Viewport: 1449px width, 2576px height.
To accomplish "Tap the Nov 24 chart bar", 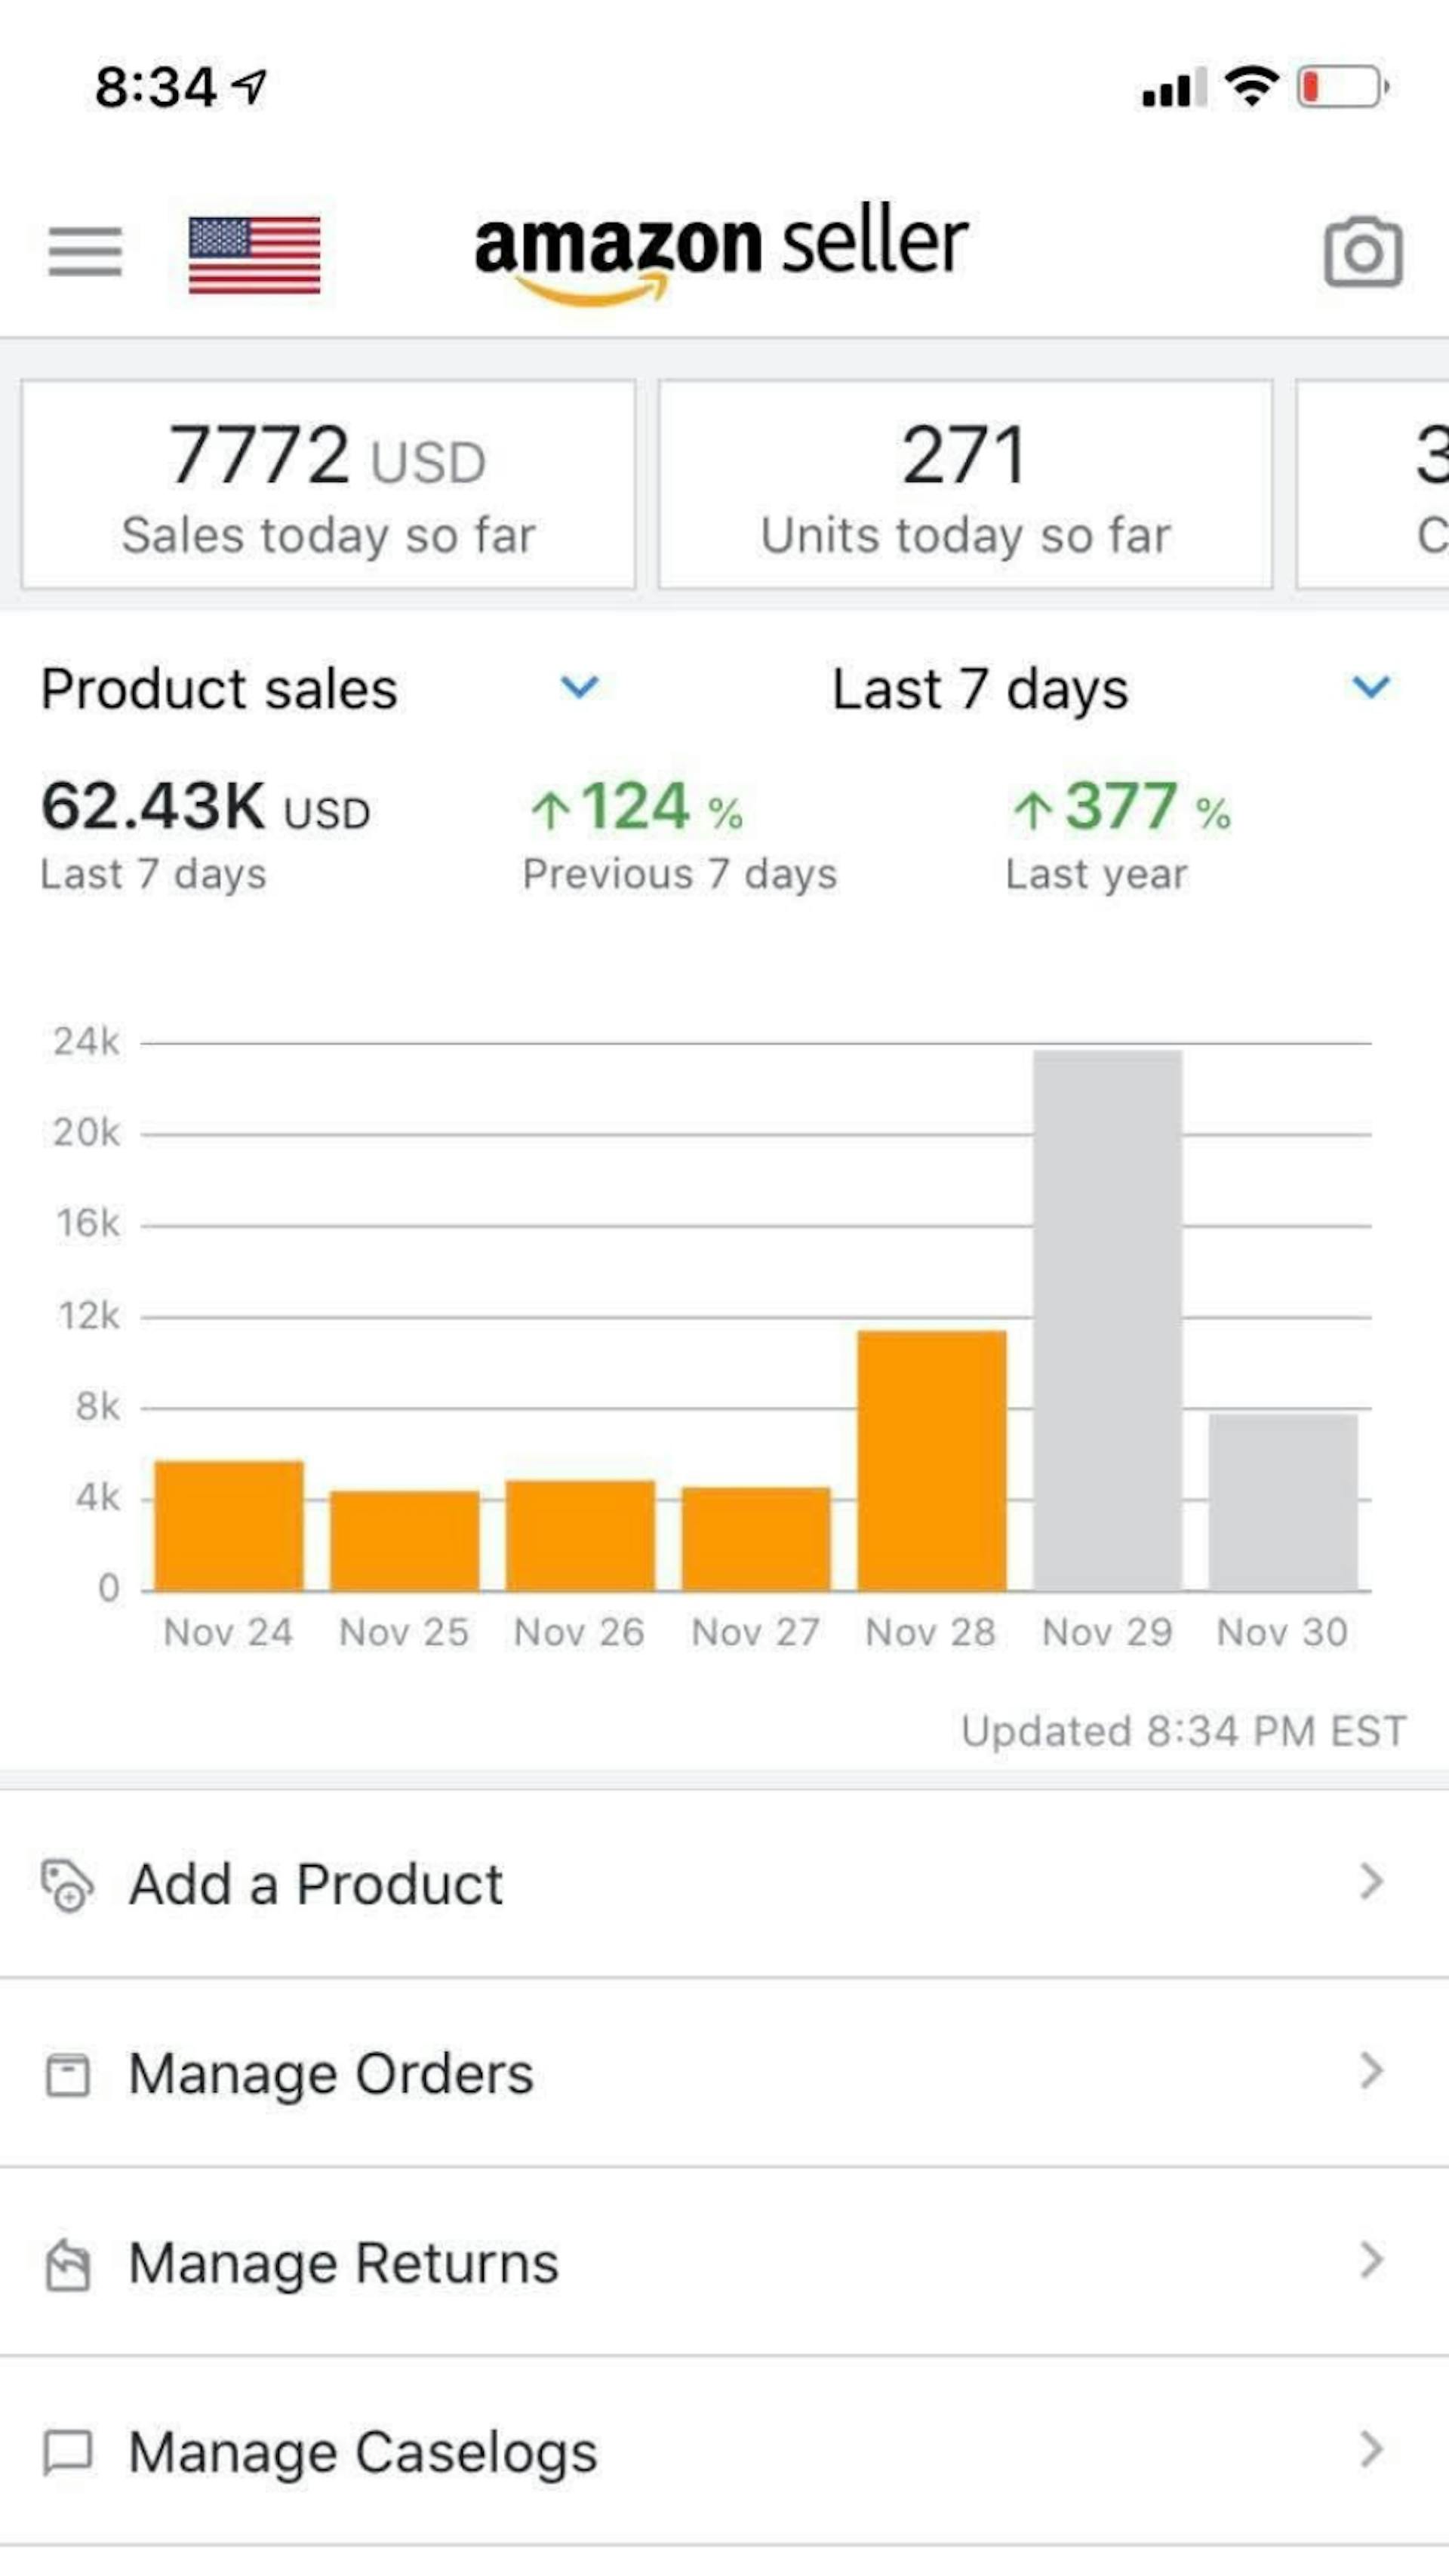I will pyautogui.click(x=228, y=1525).
